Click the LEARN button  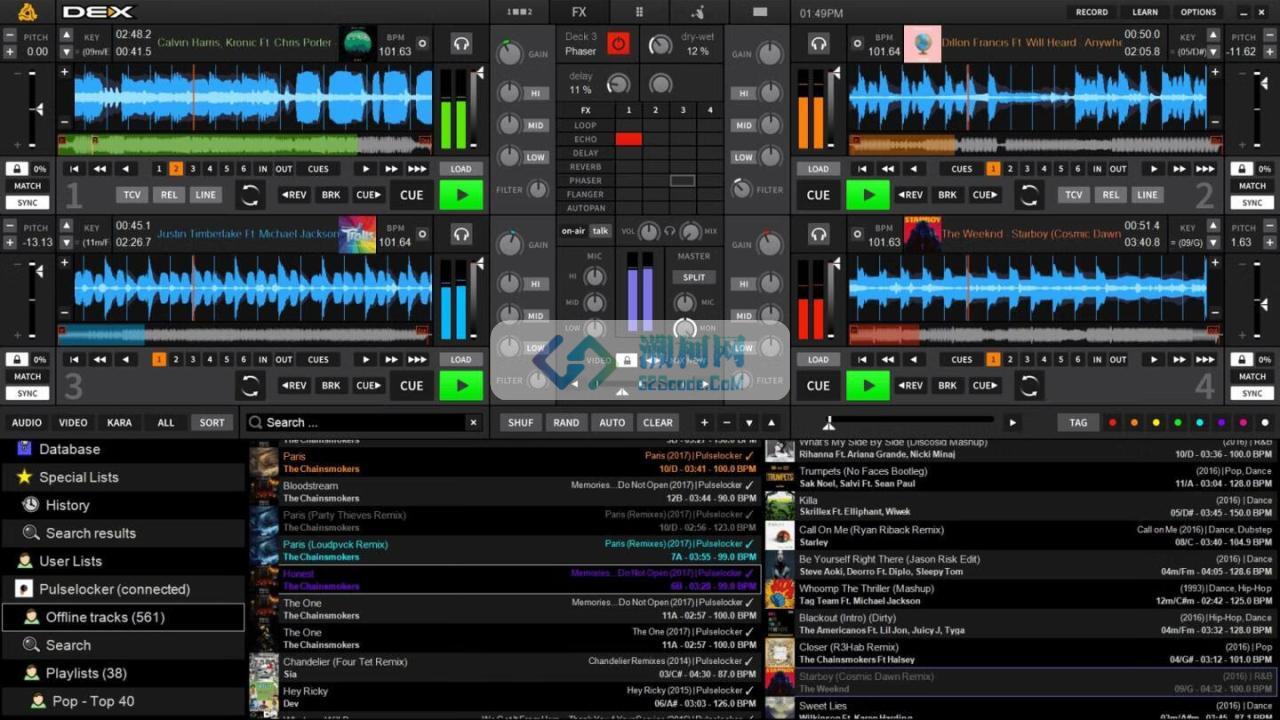(x=1145, y=12)
